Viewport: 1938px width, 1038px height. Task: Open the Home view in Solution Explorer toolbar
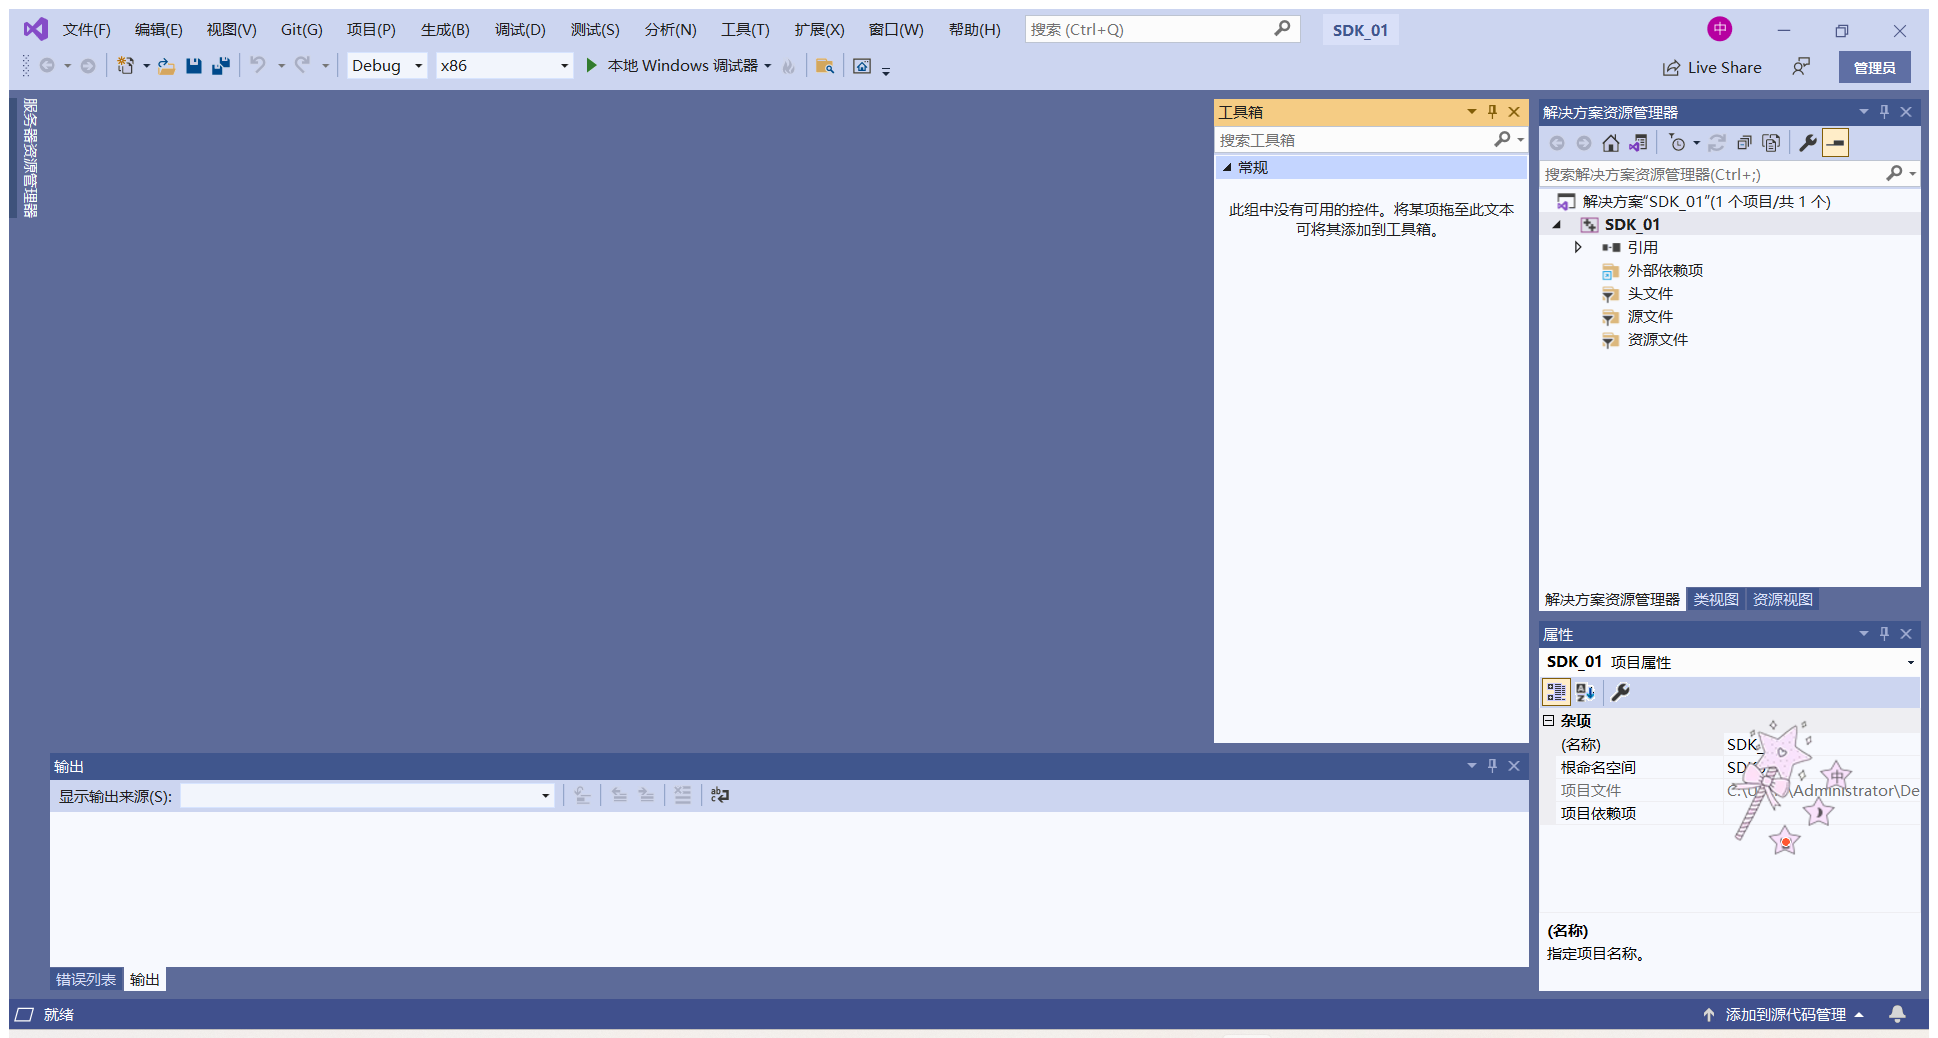pos(1610,142)
